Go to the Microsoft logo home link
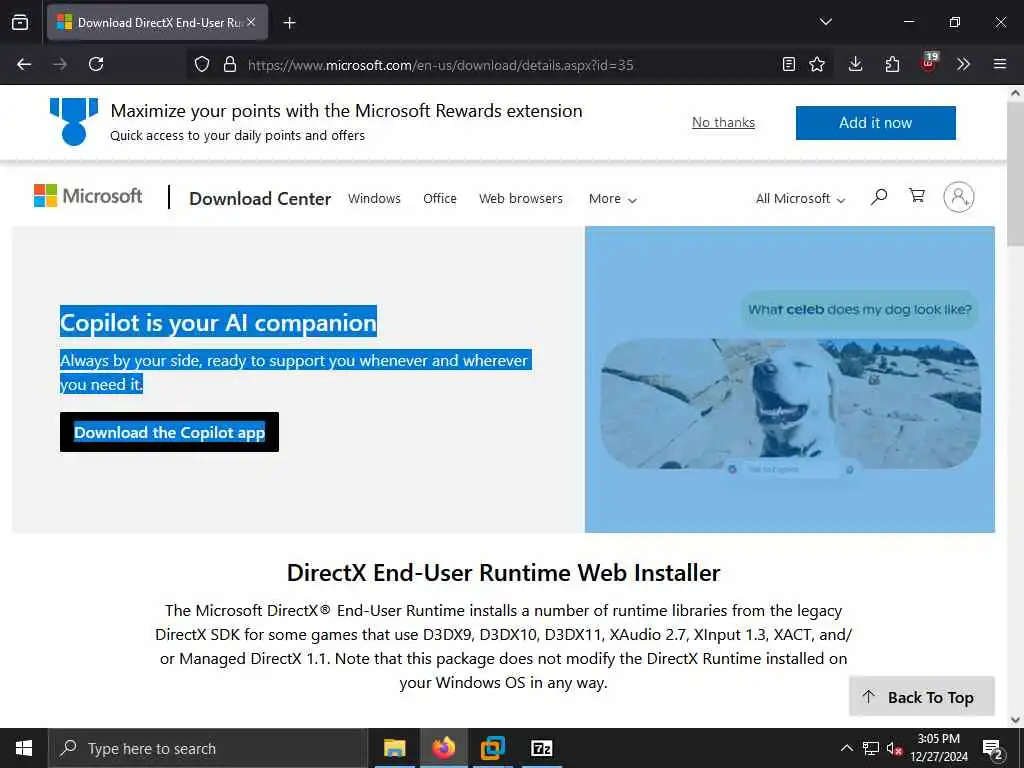 click(88, 196)
